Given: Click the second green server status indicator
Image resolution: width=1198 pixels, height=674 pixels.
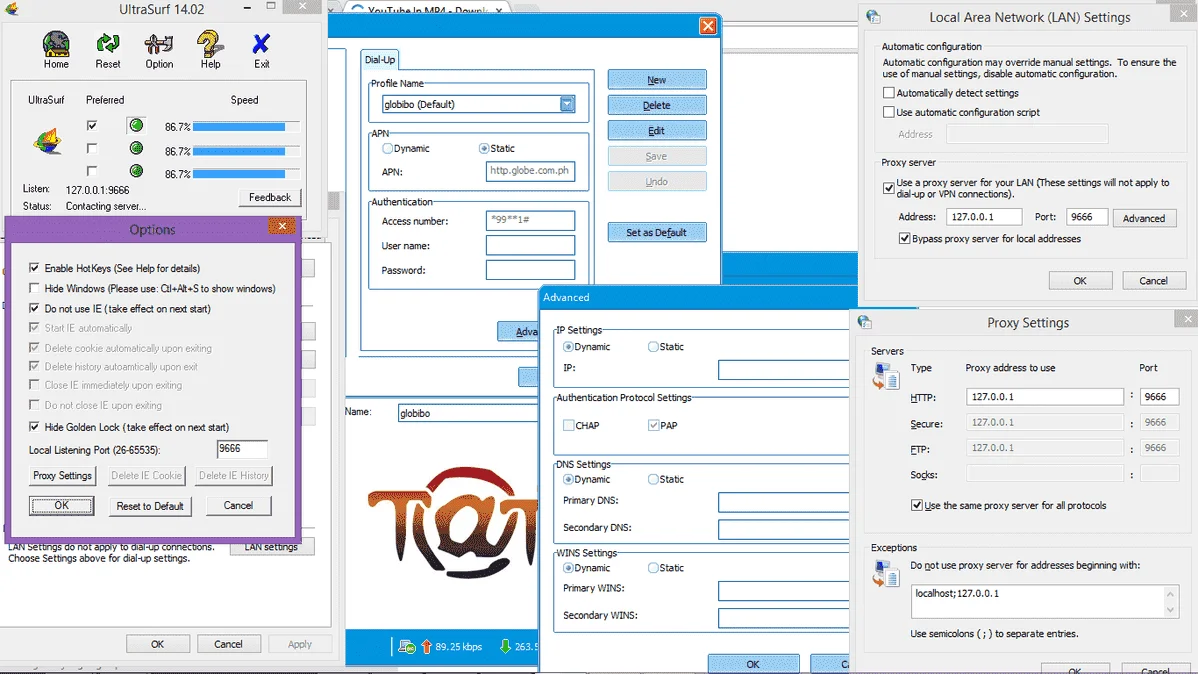Looking at the screenshot, I should click(x=136, y=148).
